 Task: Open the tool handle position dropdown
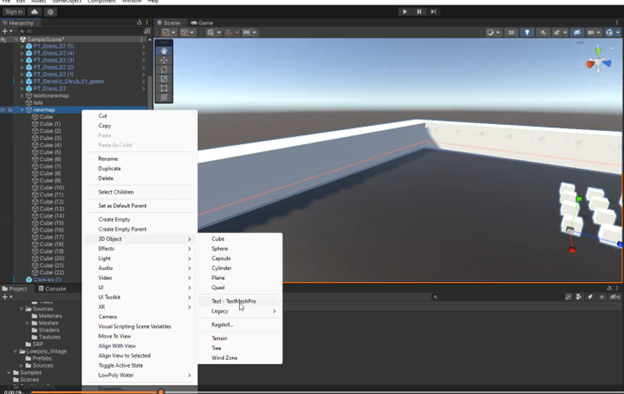pos(168,33)
